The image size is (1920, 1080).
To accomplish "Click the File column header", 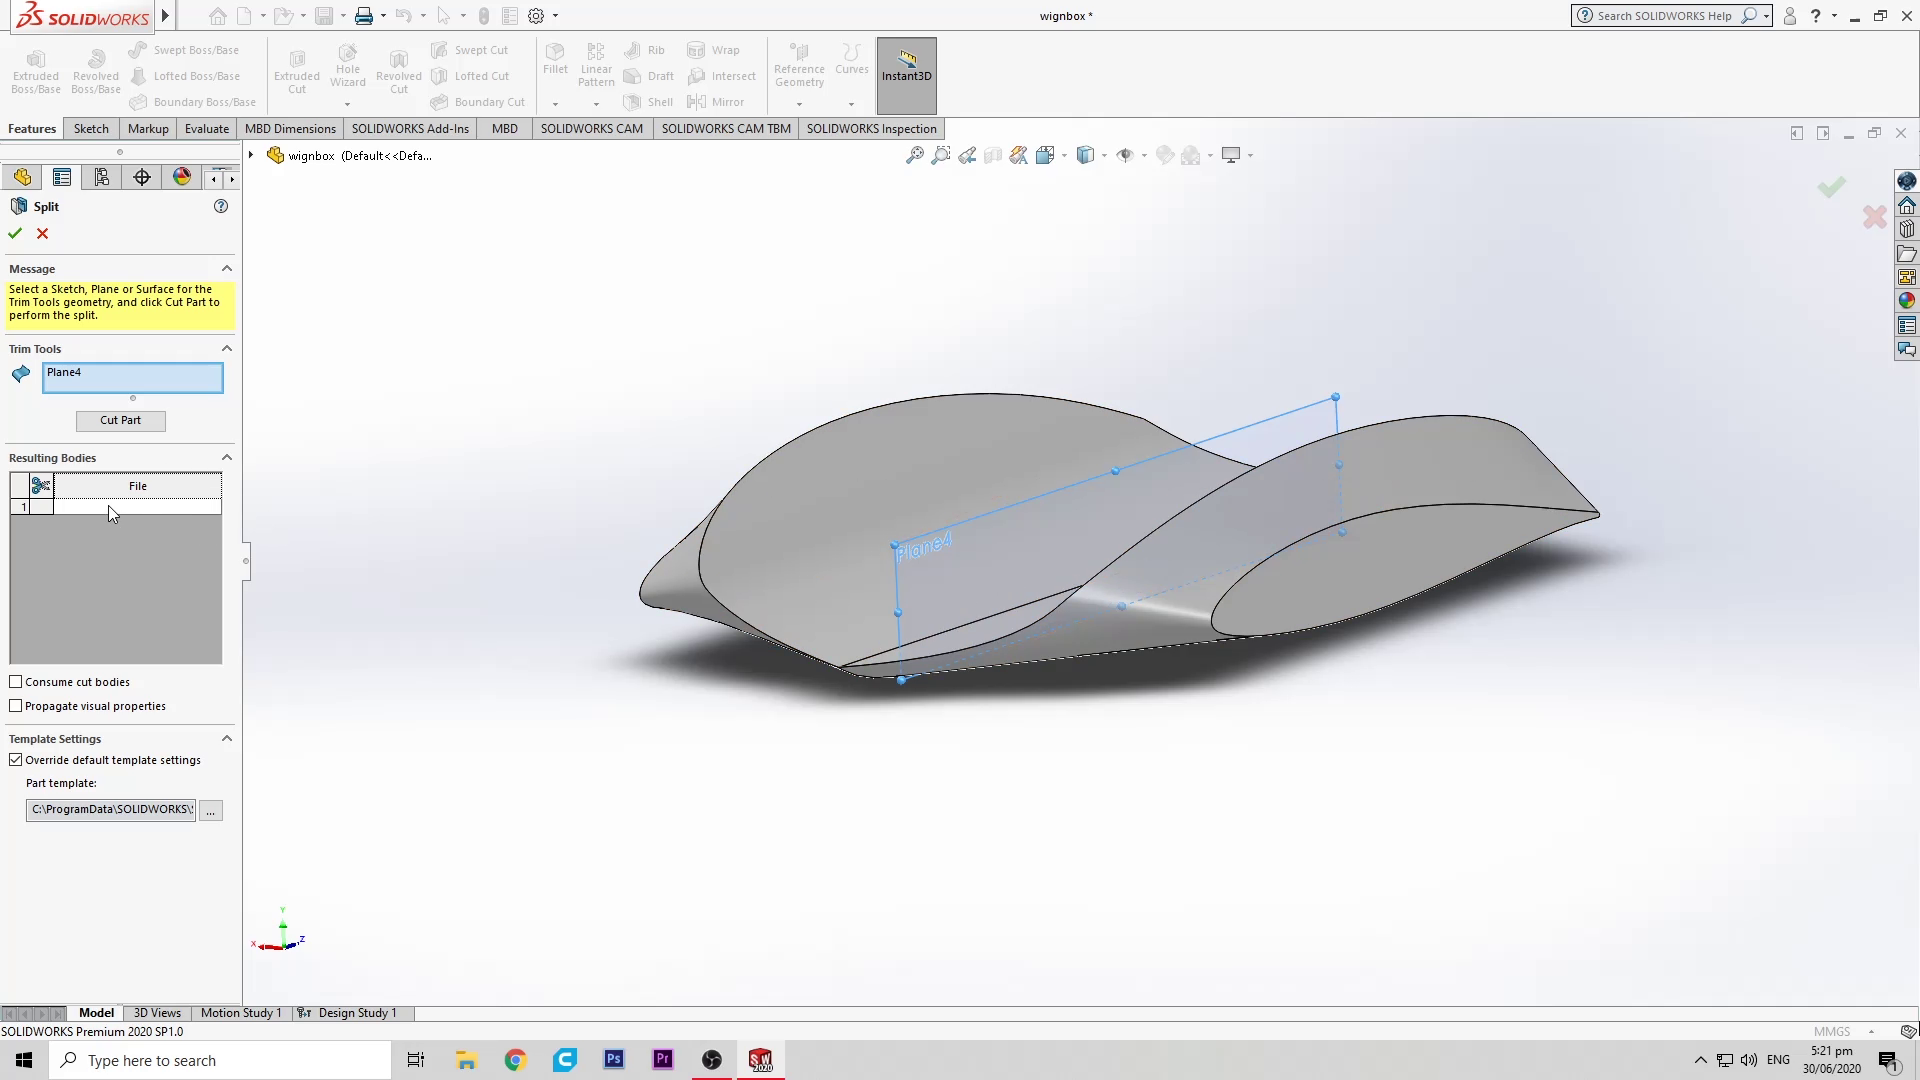I will point(137,486).
